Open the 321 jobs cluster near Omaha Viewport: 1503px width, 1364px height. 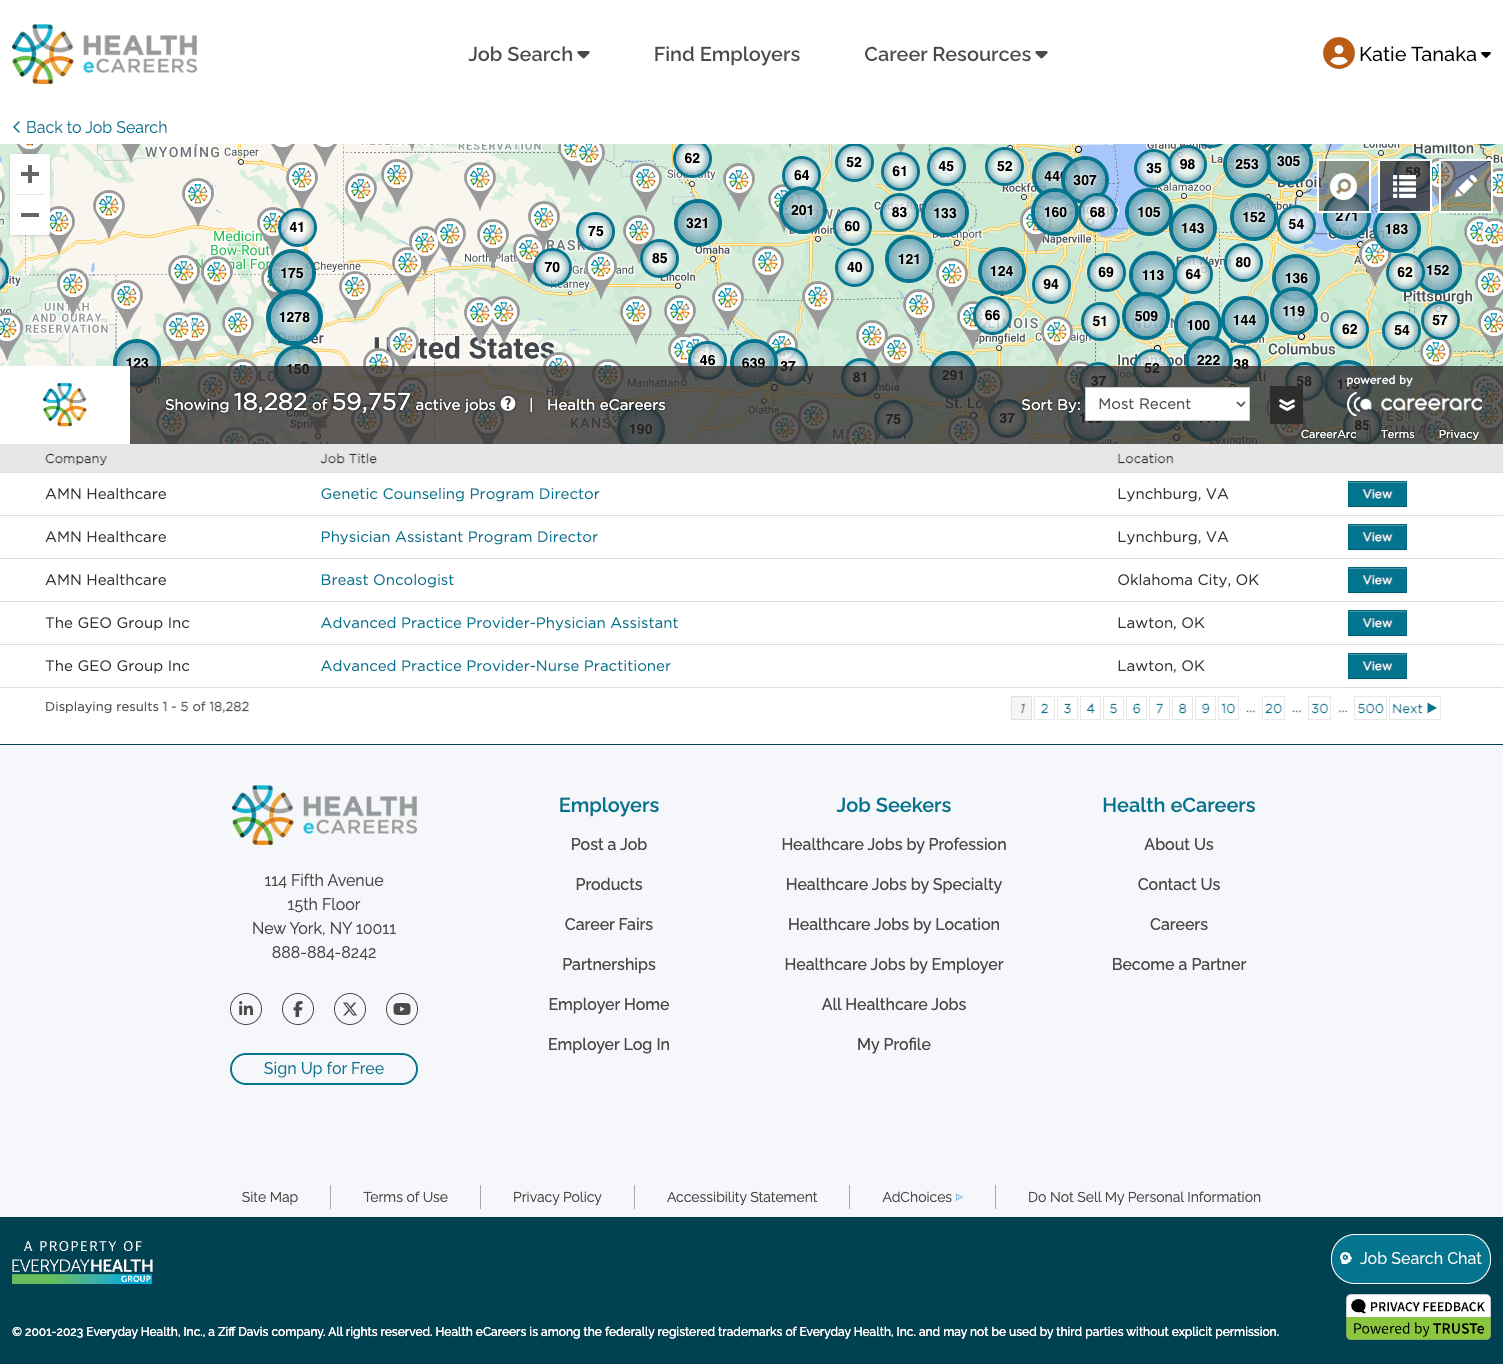697,223
